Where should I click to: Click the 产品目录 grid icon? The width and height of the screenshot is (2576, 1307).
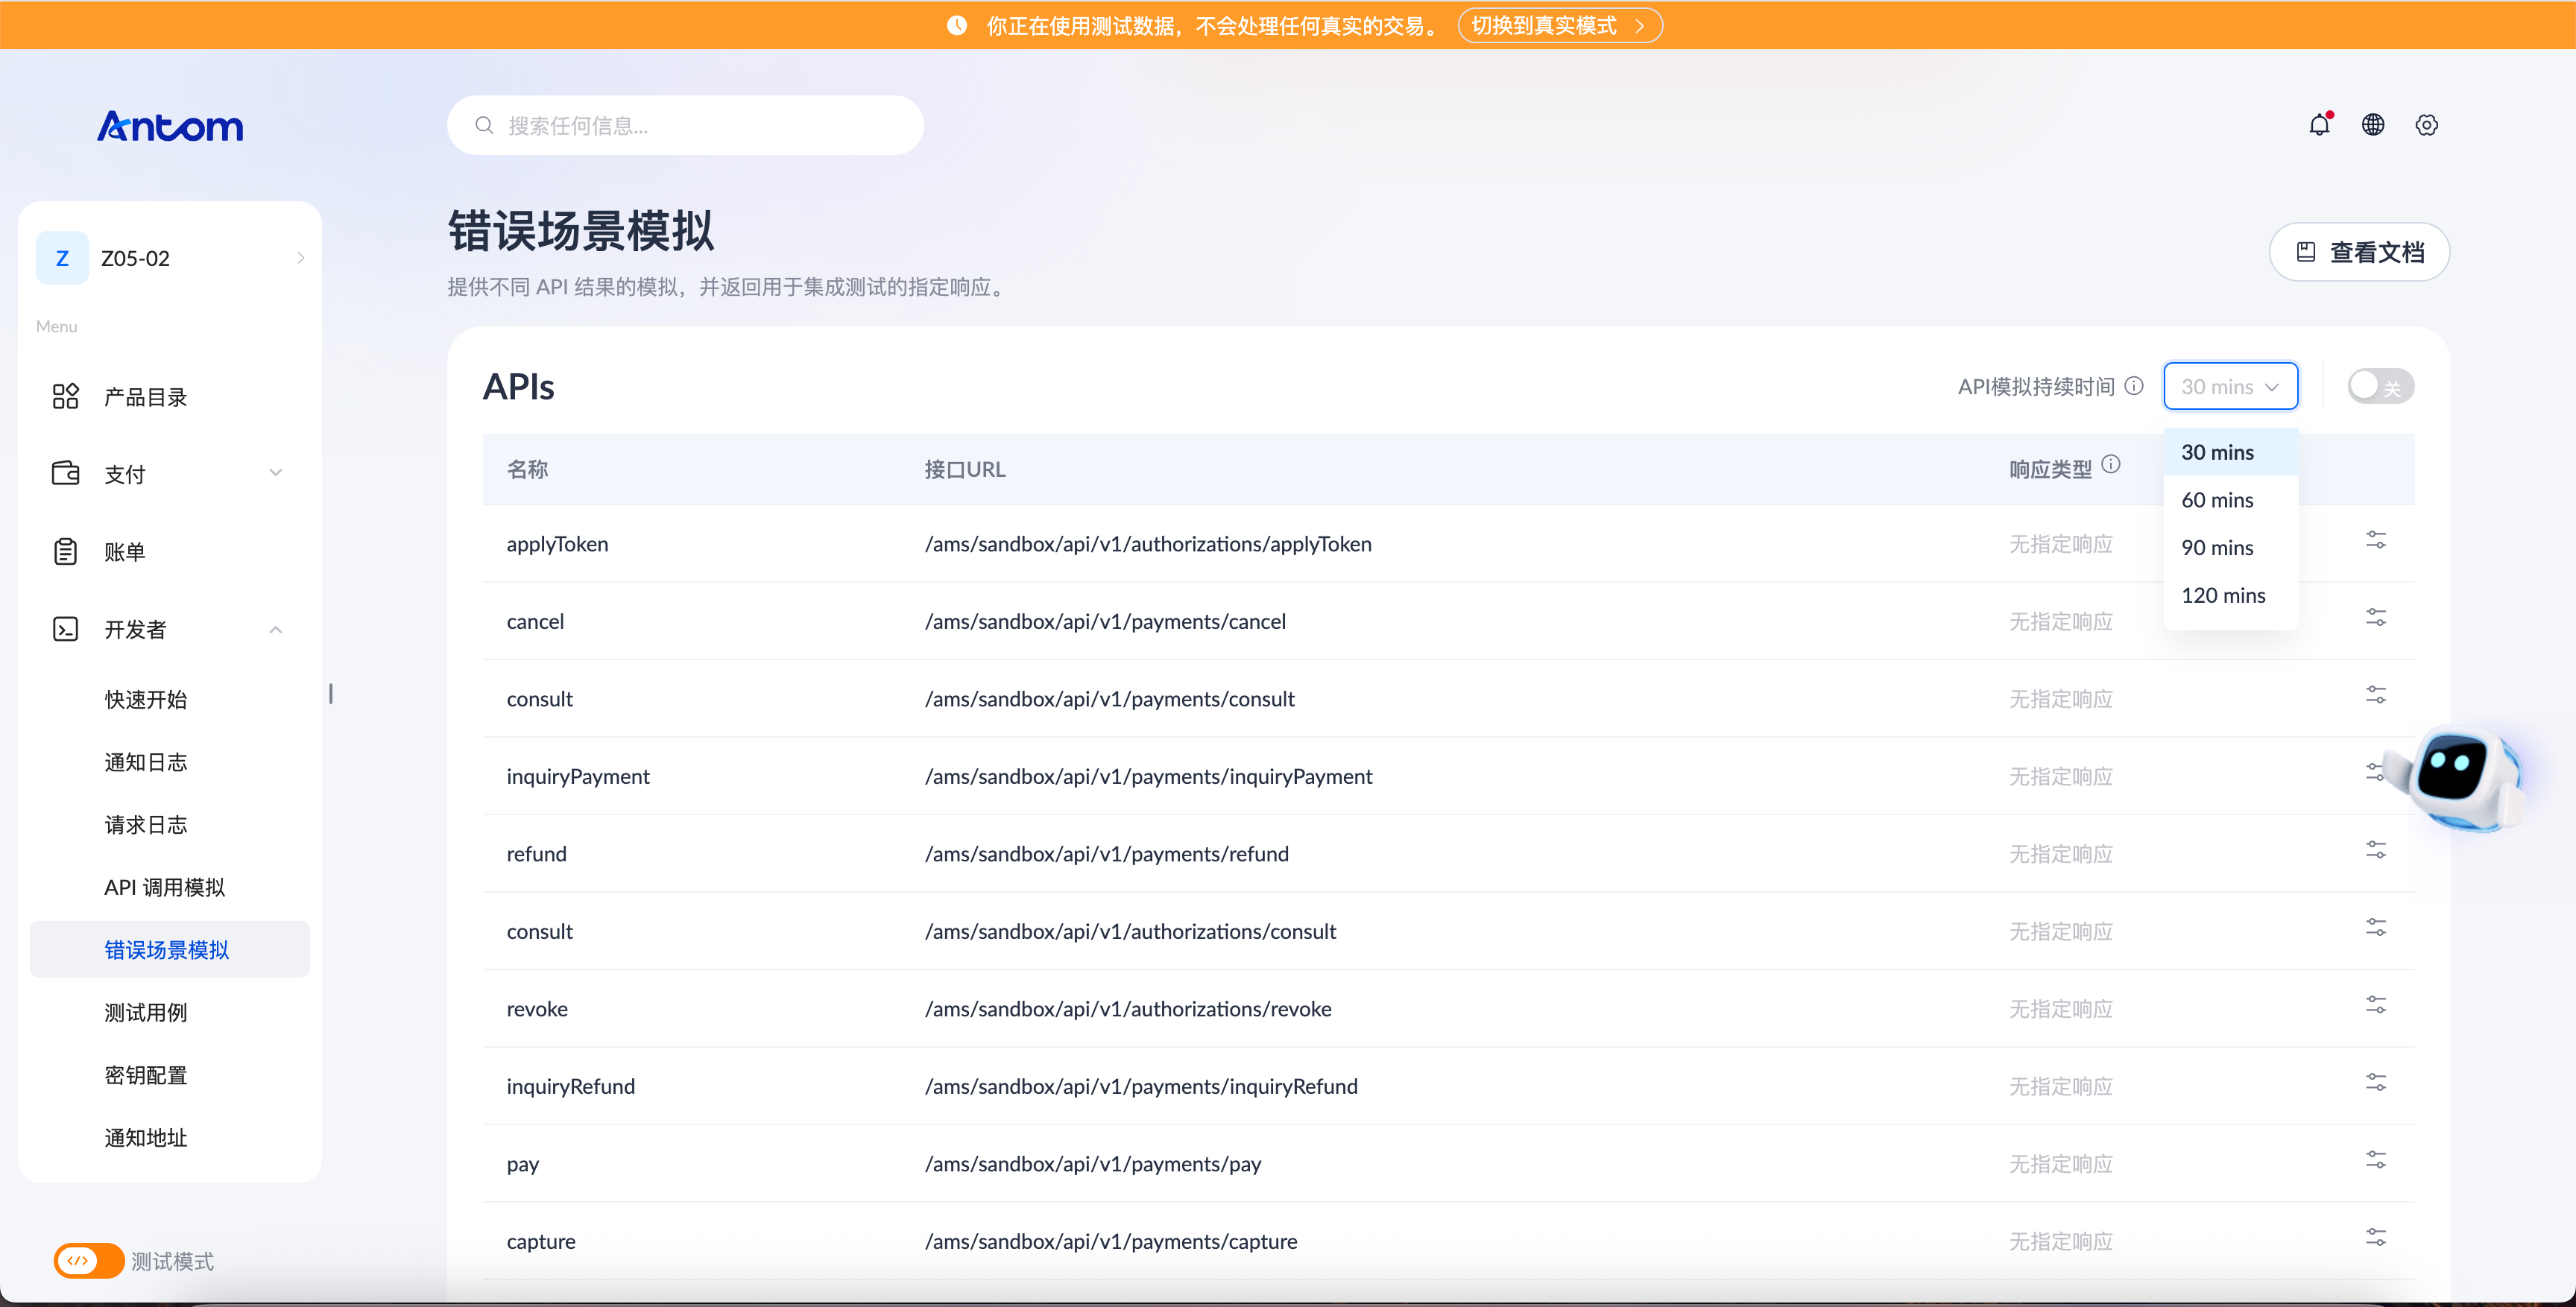tap(66, 397)
